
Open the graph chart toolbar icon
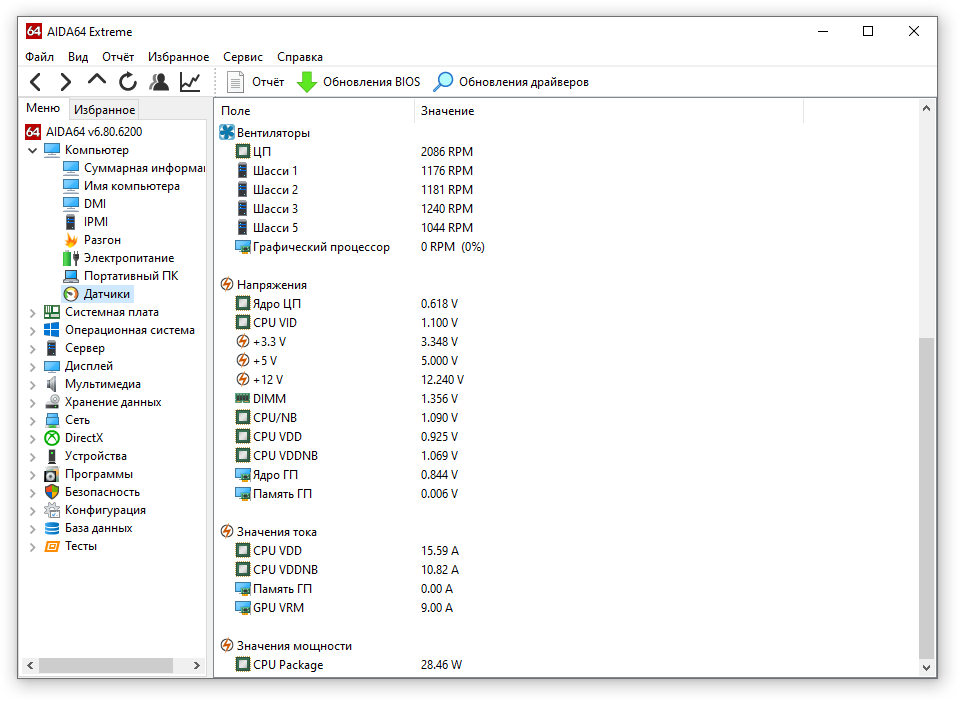pyautogui.click(x=190, y=82)
